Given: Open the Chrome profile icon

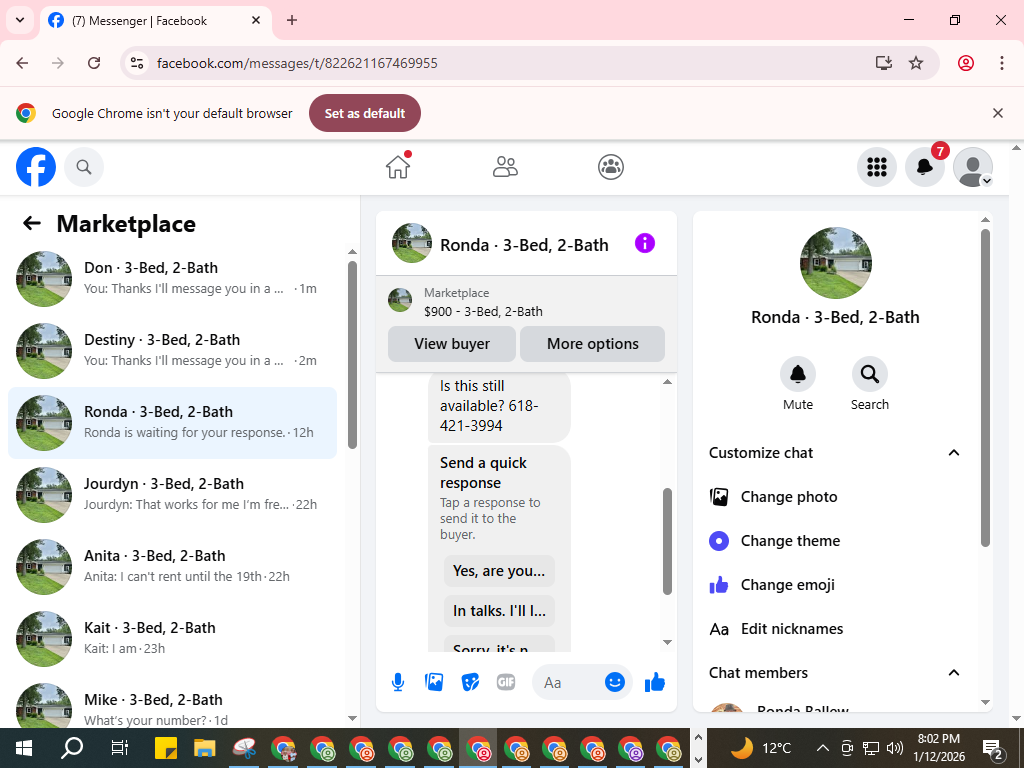Looking at the screenshot, I should click(965, 63).
